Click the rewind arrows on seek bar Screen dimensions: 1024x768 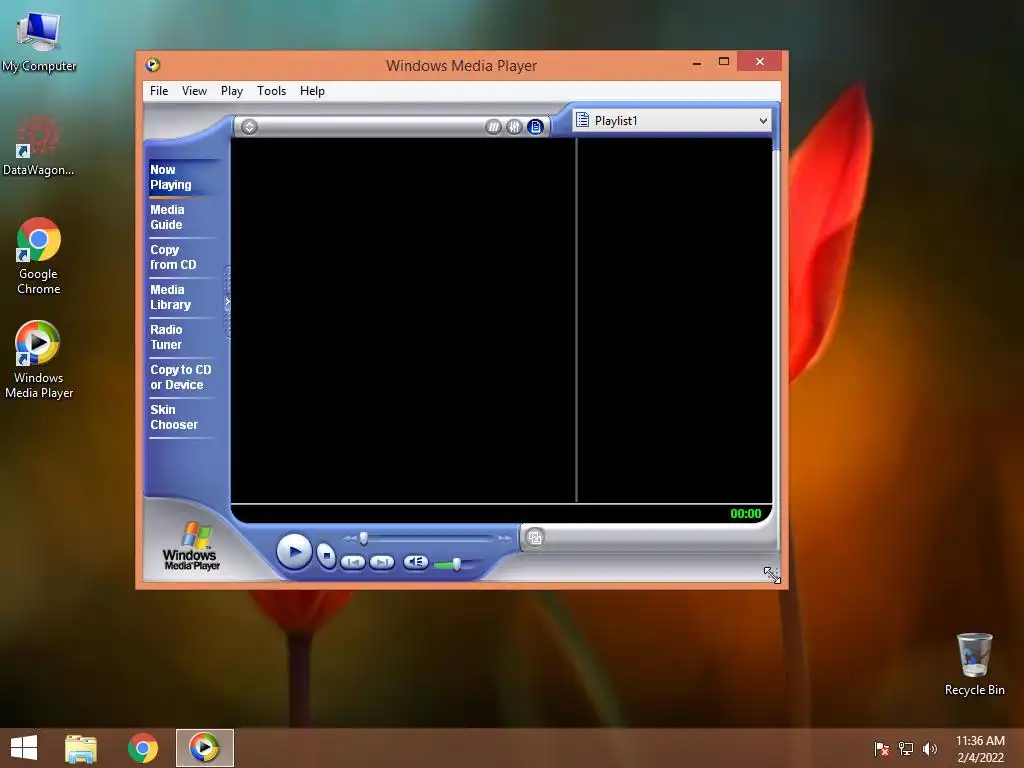[x=350, y=539]
